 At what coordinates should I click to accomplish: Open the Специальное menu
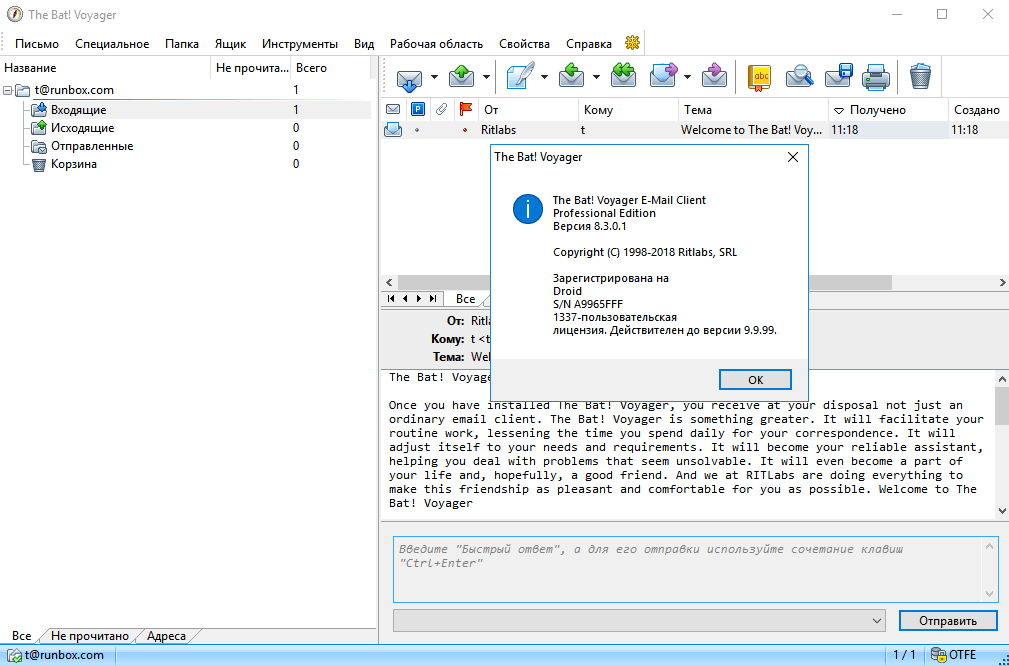point(112,44)
